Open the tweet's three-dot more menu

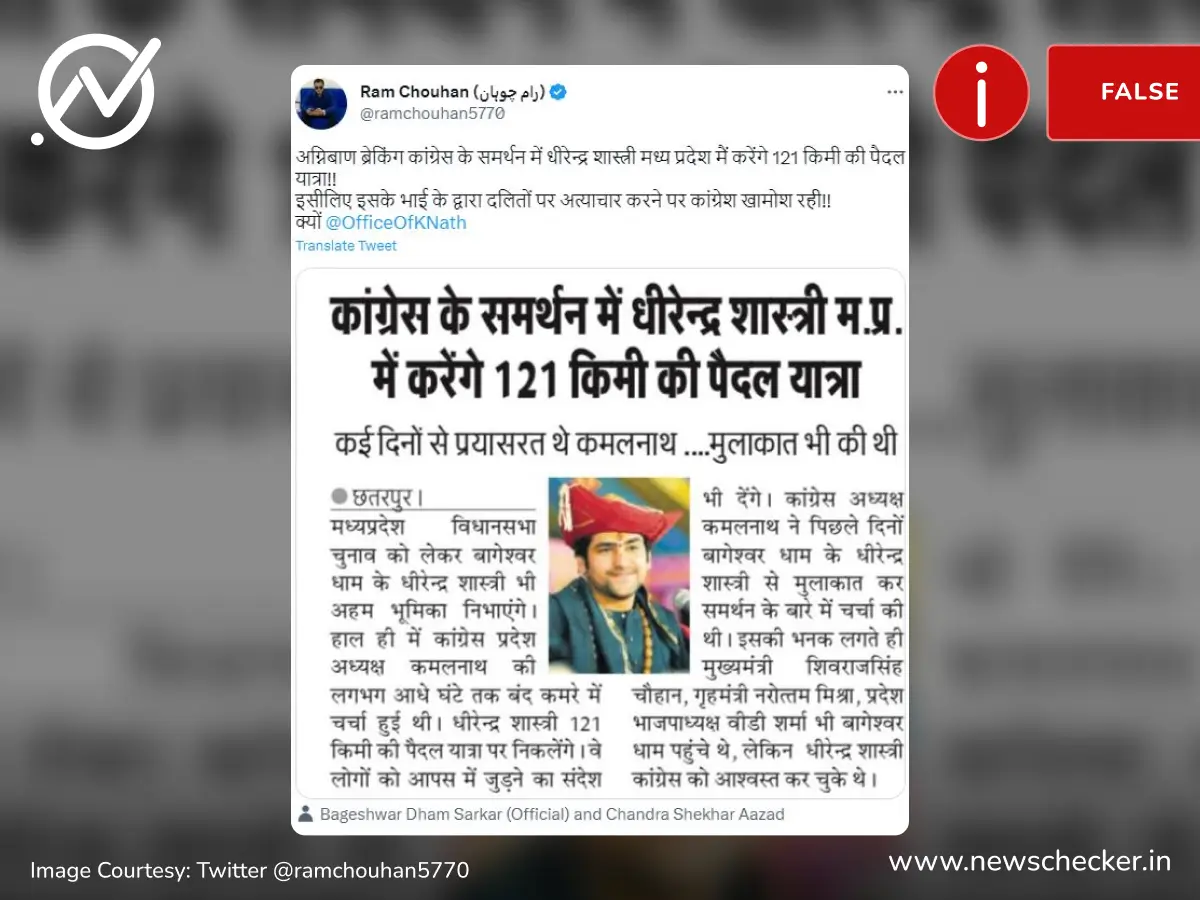click(894, 92)
